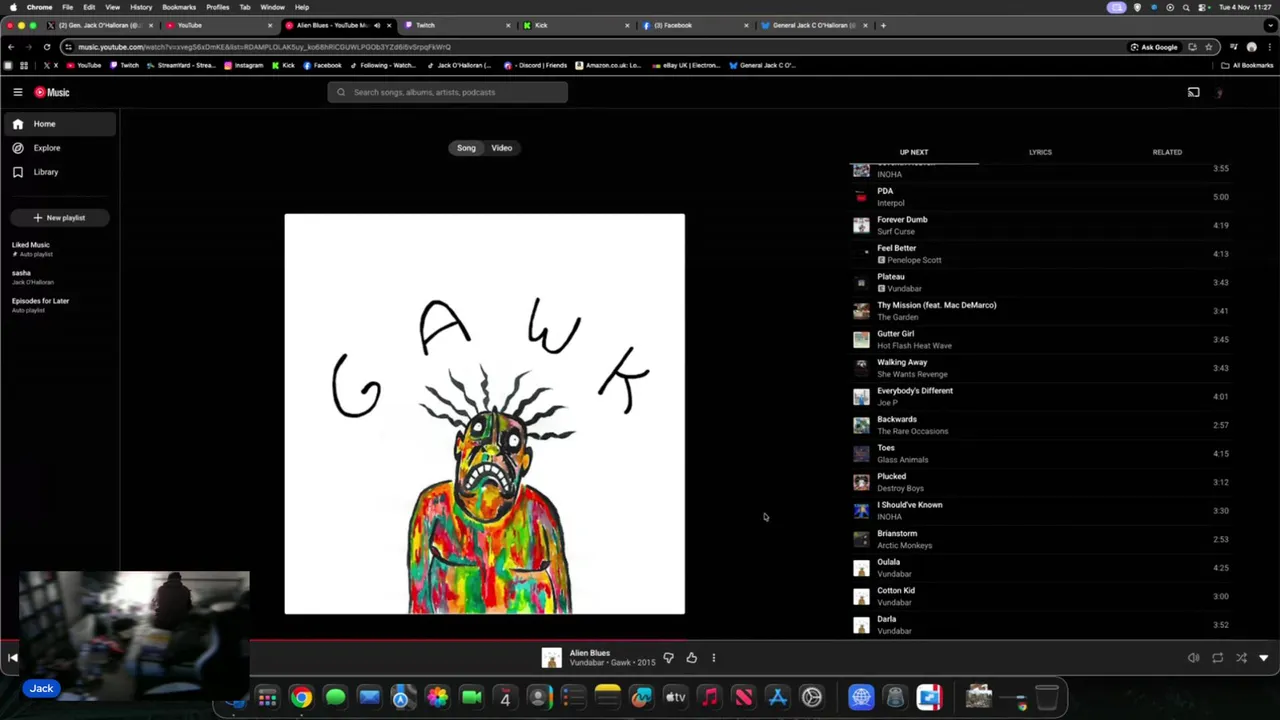Click New playlist button

(60, 218)
